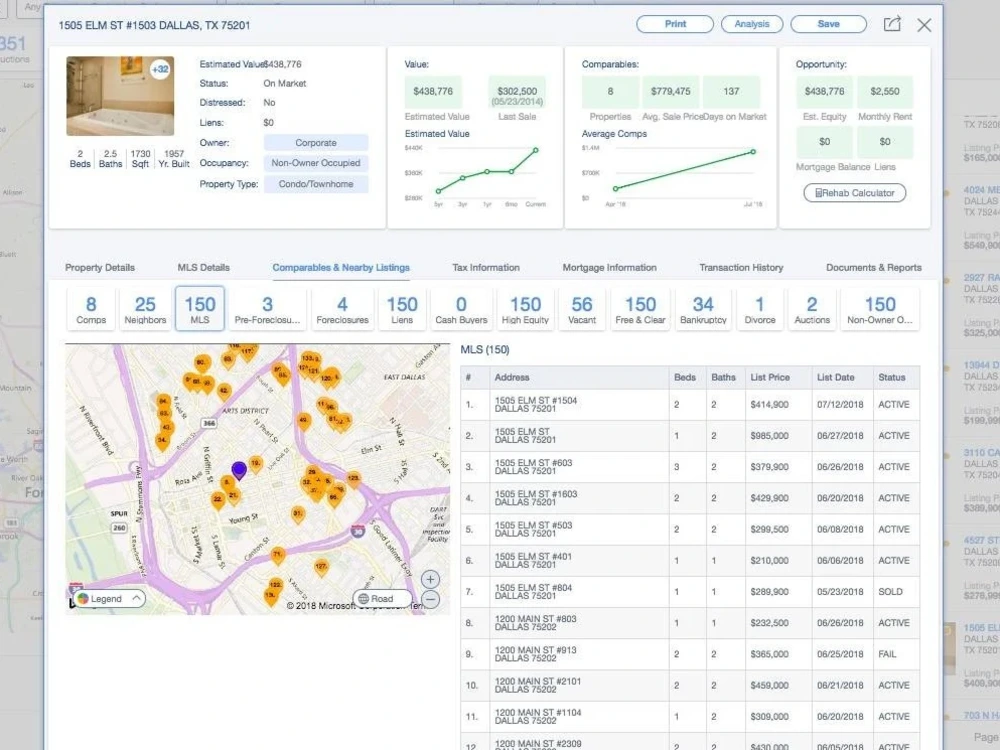Click the orange map pin numbered 19

pyautogui.click(x=256, y=464)
